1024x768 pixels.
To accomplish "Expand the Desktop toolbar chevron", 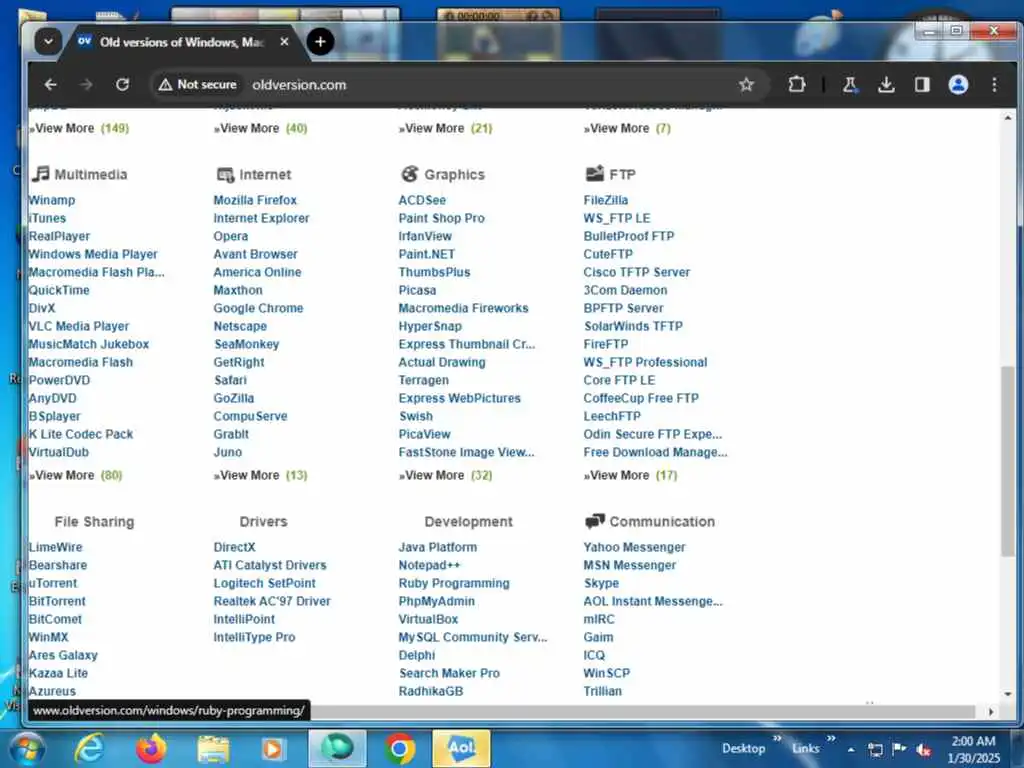I will (777, 739).
